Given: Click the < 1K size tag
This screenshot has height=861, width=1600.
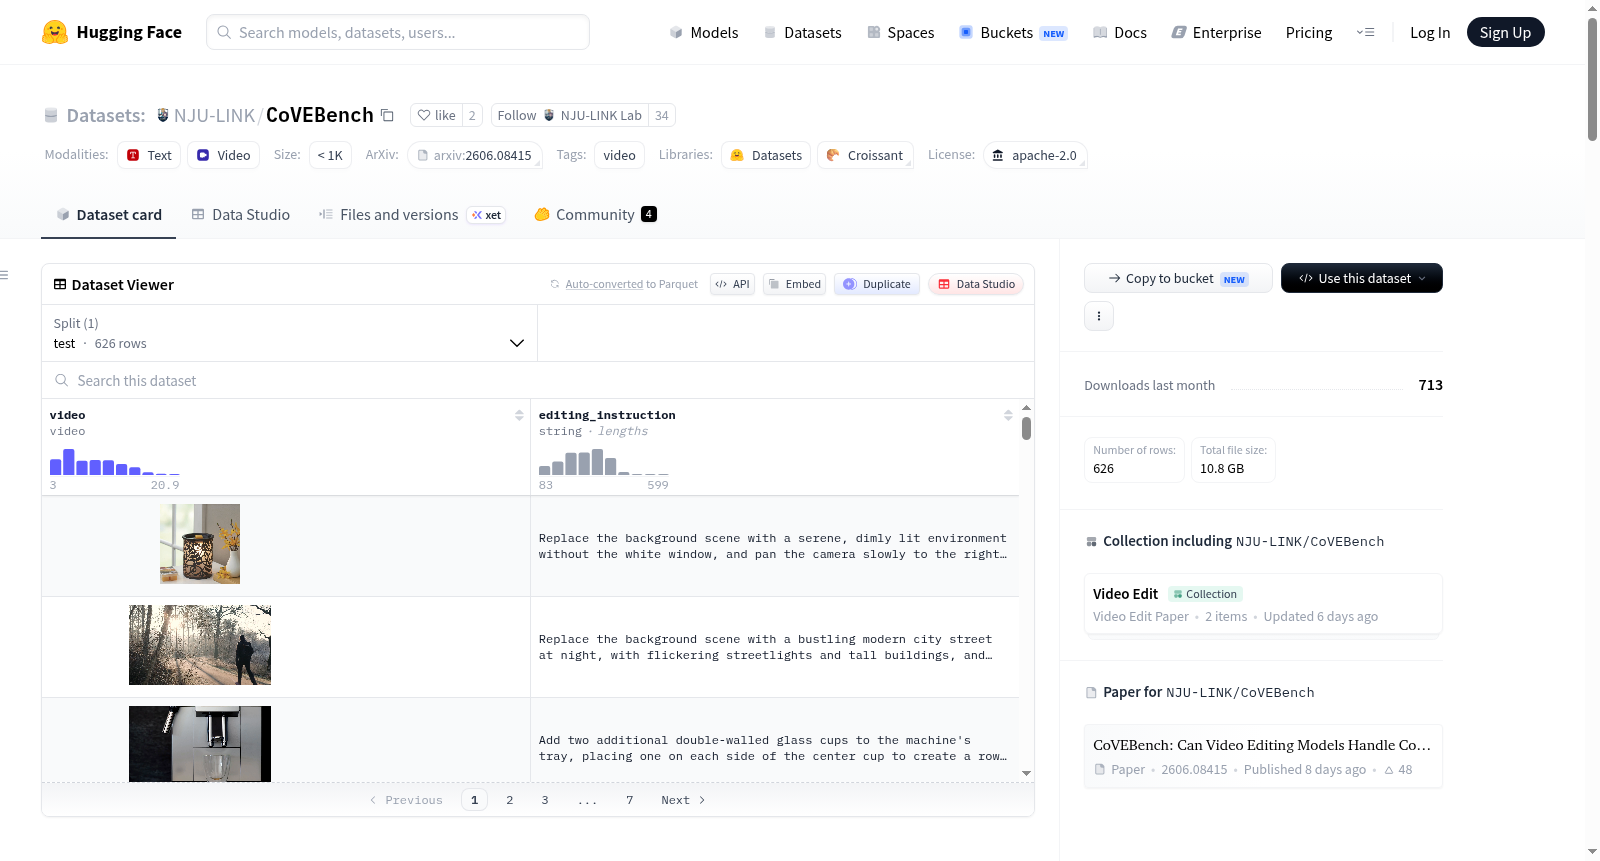Looking at the screenshot, I should pyautogui.click(x=330, y=155).
